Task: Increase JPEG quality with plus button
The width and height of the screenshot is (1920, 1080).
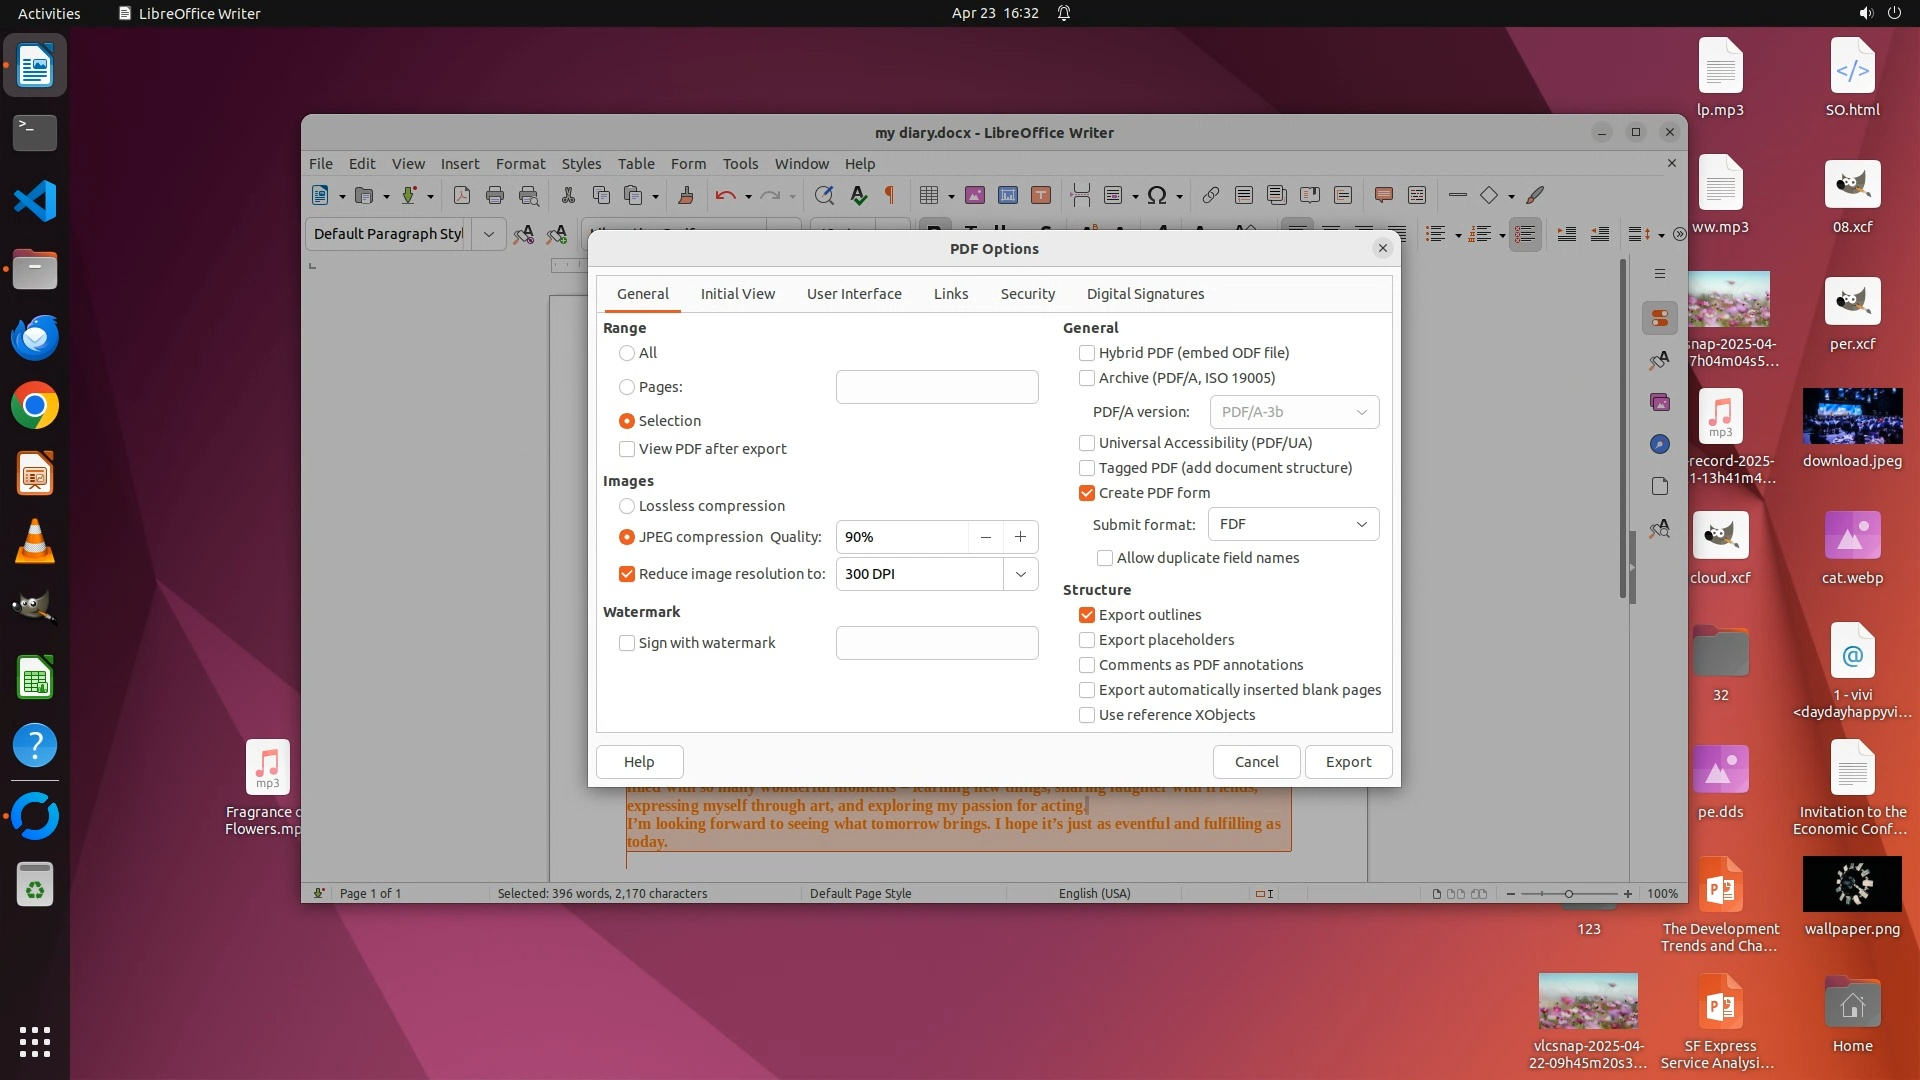Action: click(1020, 537)
